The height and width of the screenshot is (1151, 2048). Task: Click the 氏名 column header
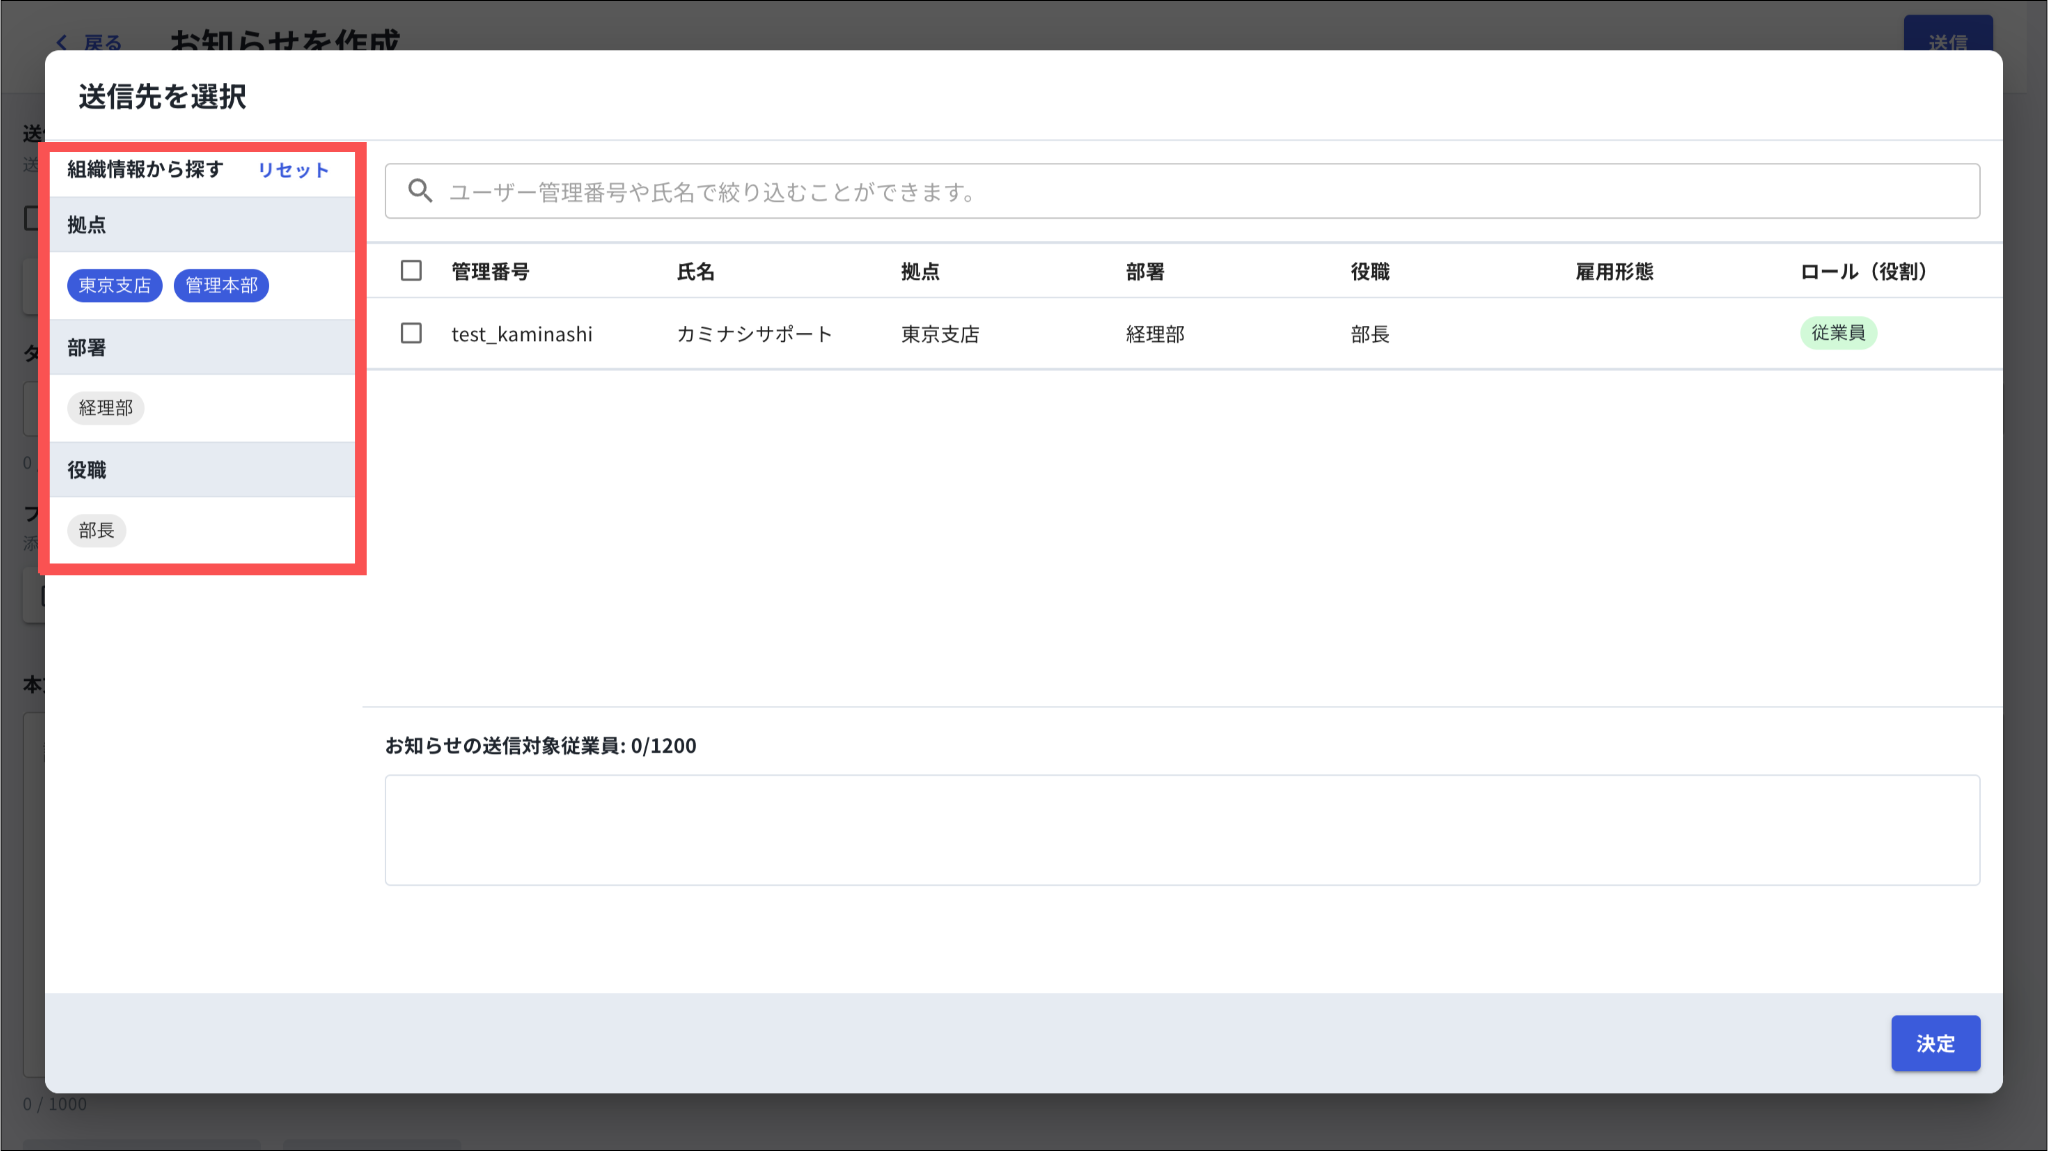(x=696, y=272)
